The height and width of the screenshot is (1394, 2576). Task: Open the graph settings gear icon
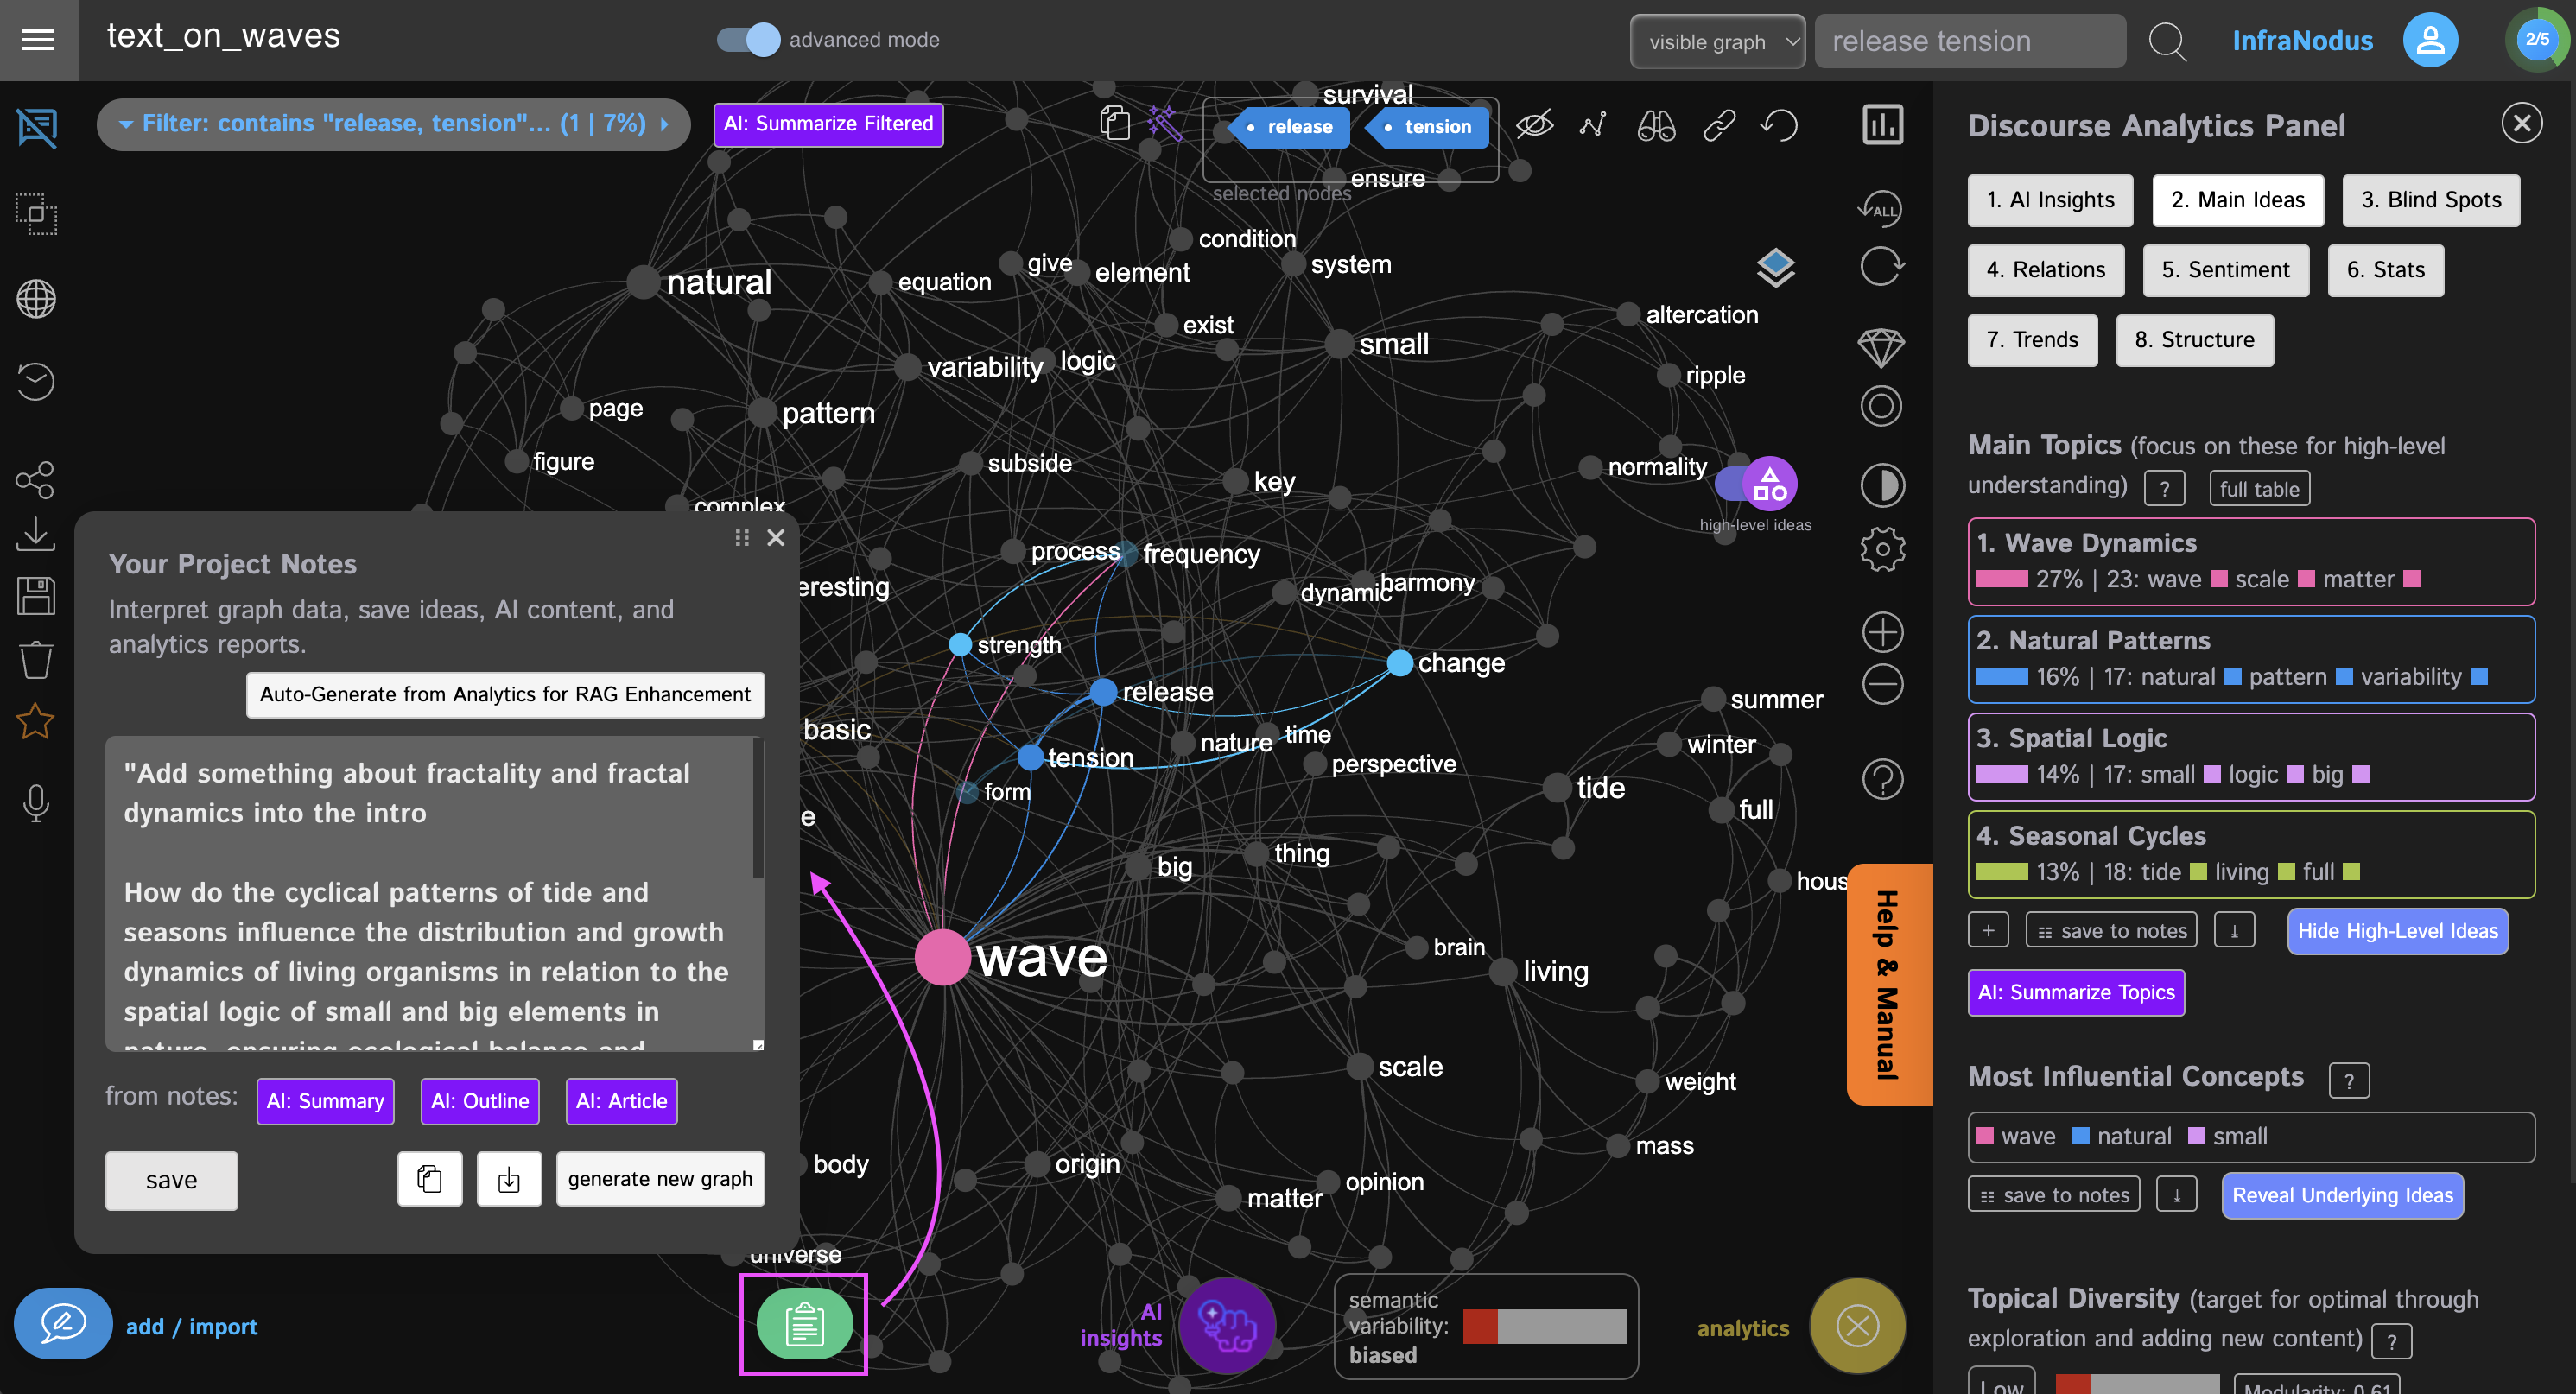(x=1882, y=549)
